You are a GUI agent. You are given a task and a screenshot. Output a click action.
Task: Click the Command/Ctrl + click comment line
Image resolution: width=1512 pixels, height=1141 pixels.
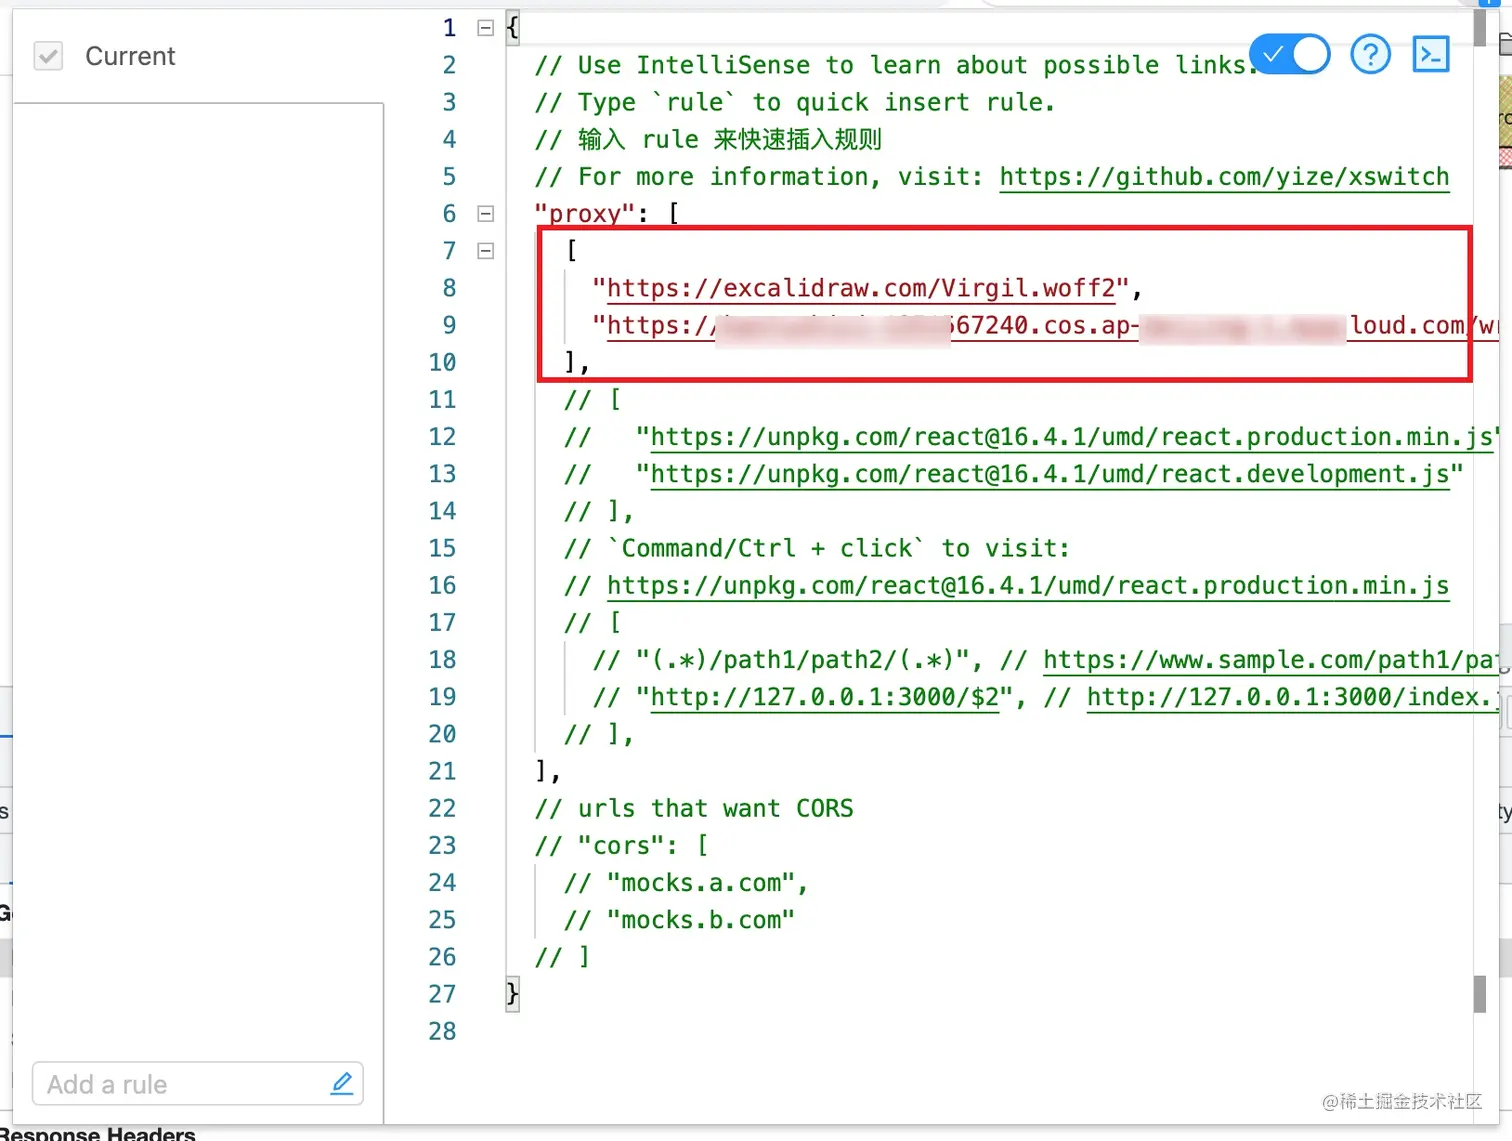tap(816, 548)
